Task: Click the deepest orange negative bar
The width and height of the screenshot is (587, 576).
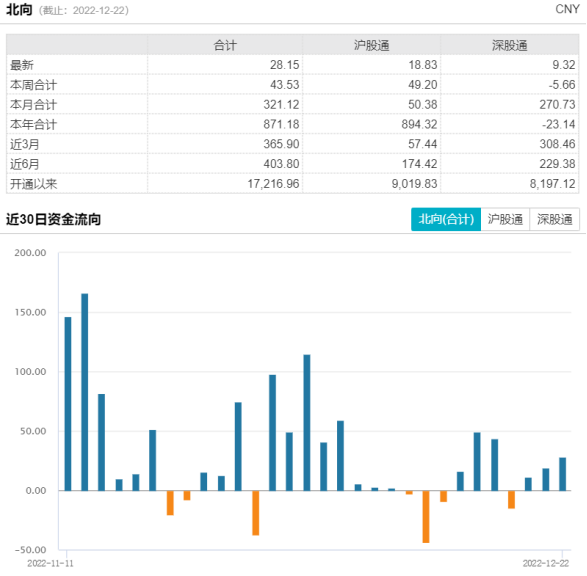Action: (x=426, y=516)
